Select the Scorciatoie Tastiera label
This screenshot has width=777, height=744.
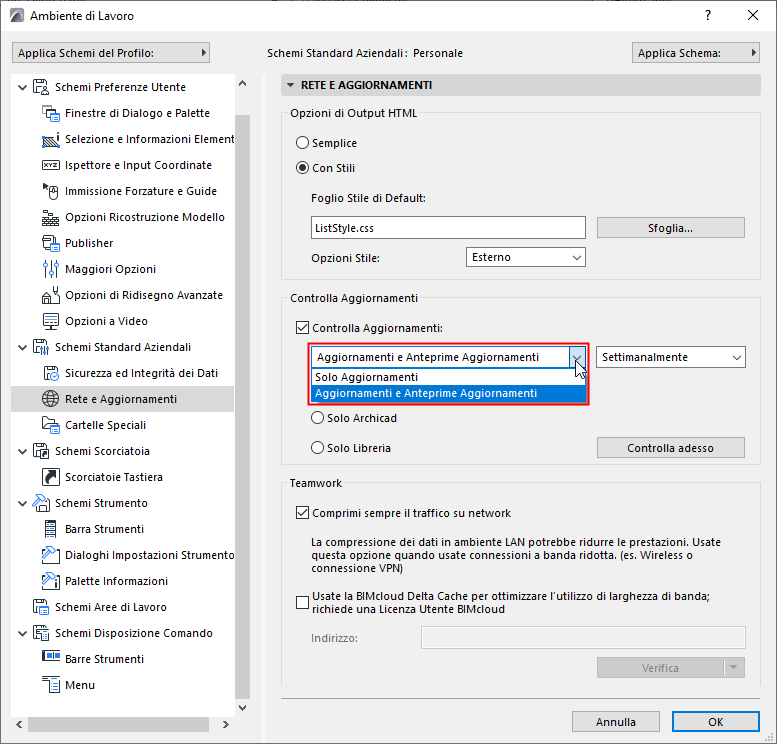click(114, 477)
